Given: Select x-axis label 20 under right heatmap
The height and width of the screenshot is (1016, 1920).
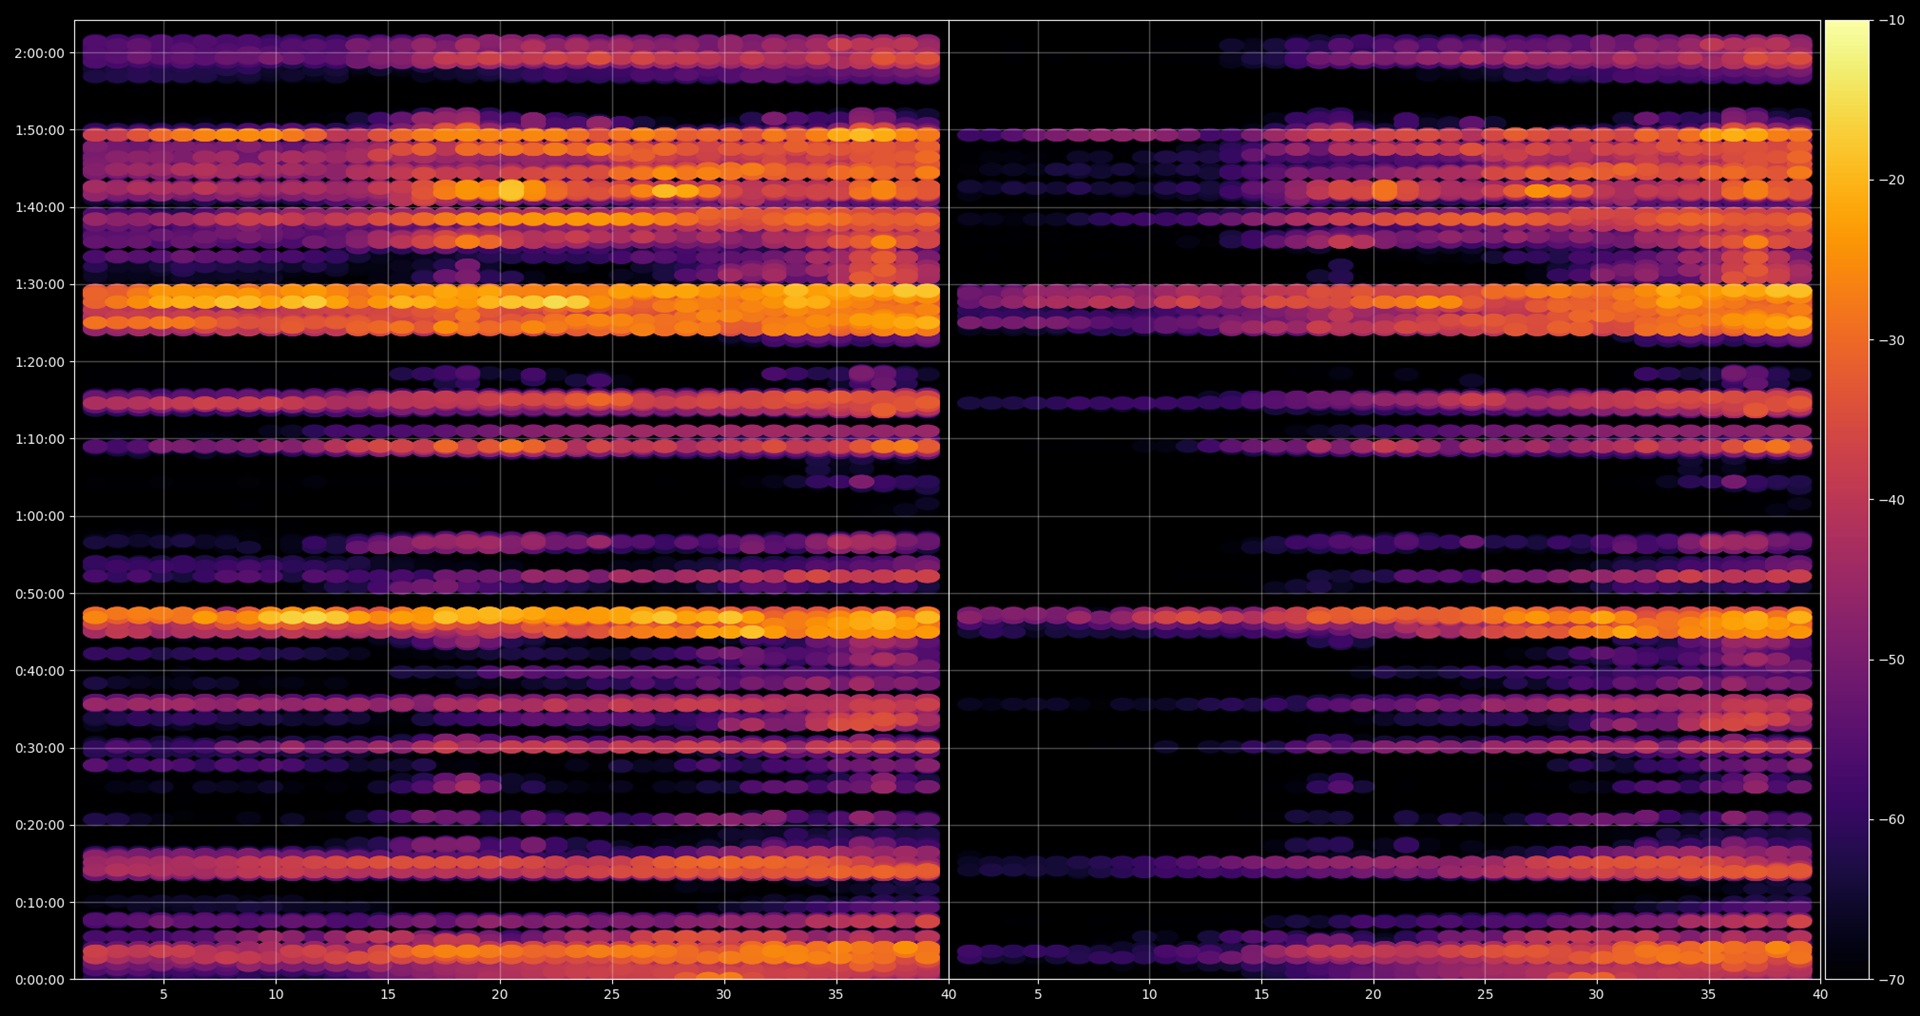Looking at the screenshot, I should (1374, 994).
